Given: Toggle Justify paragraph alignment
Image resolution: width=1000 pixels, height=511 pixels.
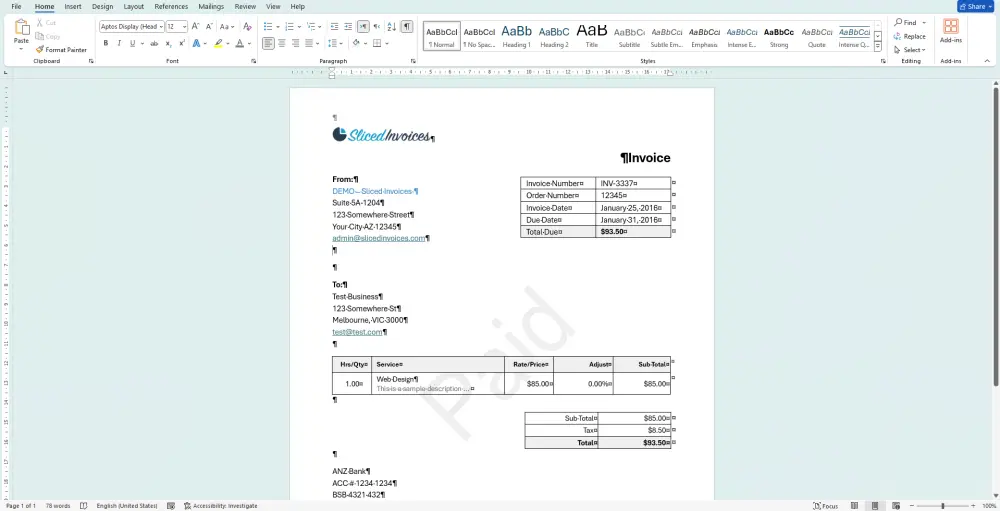Looking at the screenshot, I should point(309,43).
